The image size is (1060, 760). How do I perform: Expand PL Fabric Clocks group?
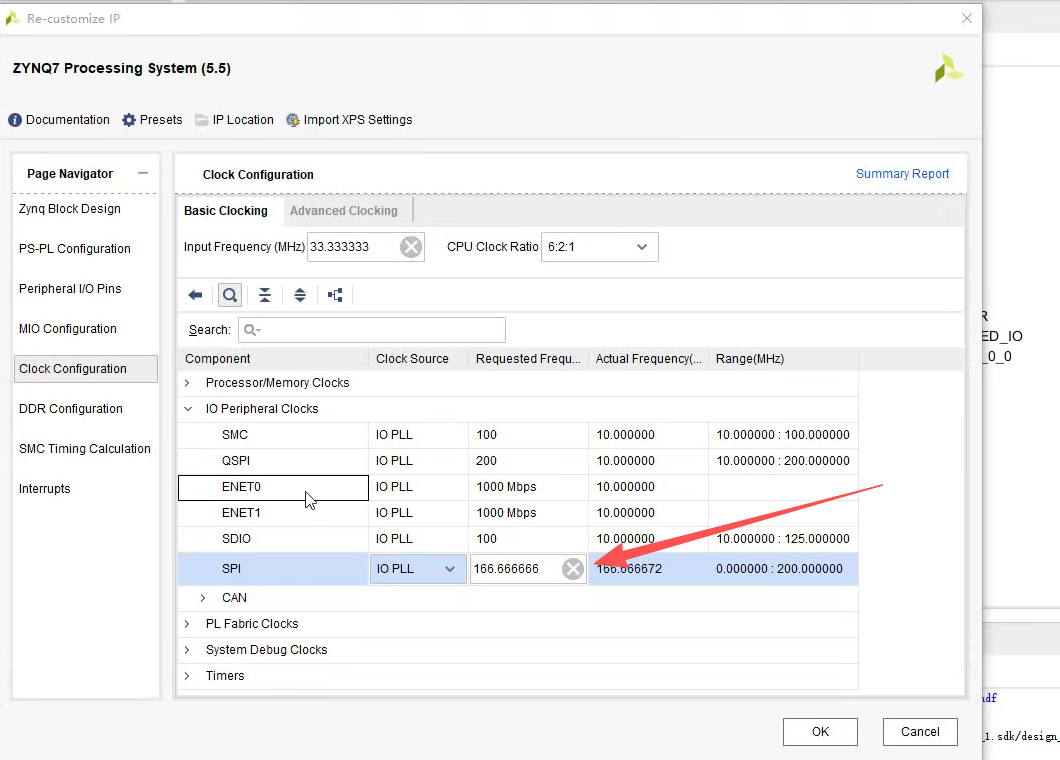[187, 623]
